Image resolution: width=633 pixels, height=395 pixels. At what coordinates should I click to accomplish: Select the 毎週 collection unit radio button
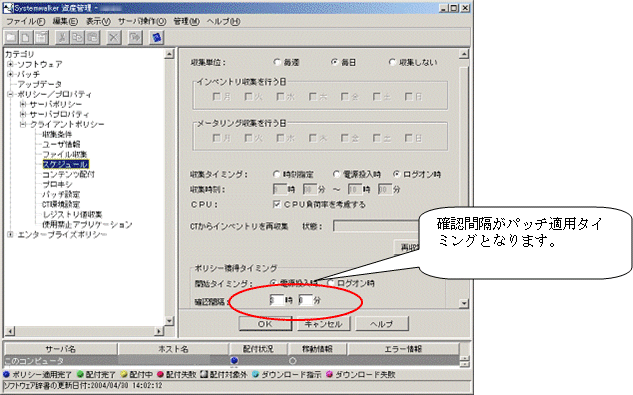point(277,62)
